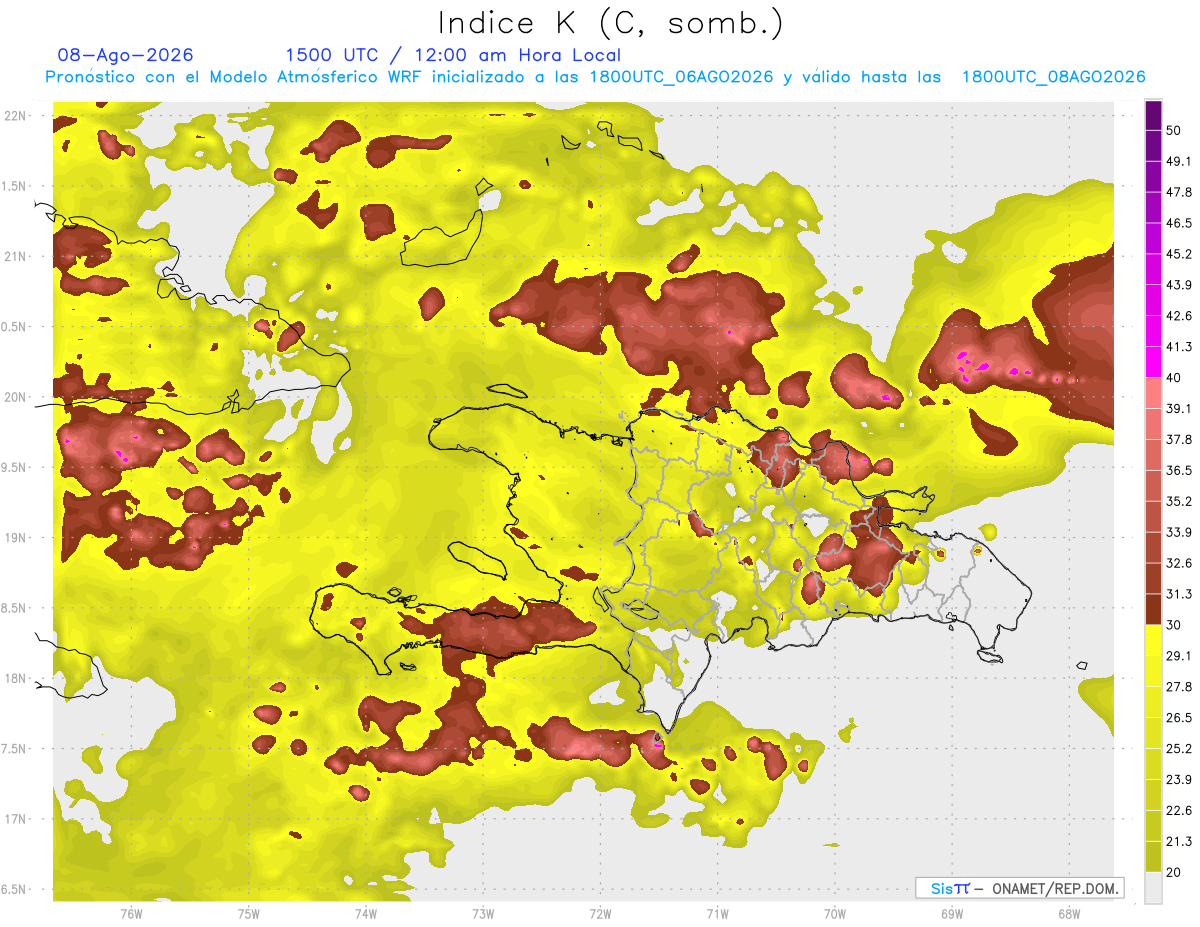Click the colorbar value '29.1'
The height and width of the screenshot is (927, 1200).
click(1179, 656)
